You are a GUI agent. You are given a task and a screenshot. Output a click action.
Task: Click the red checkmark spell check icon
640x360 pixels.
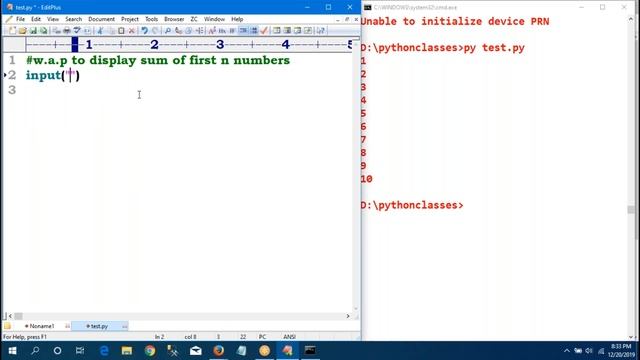pyautogui.click(x=264, y=31)
